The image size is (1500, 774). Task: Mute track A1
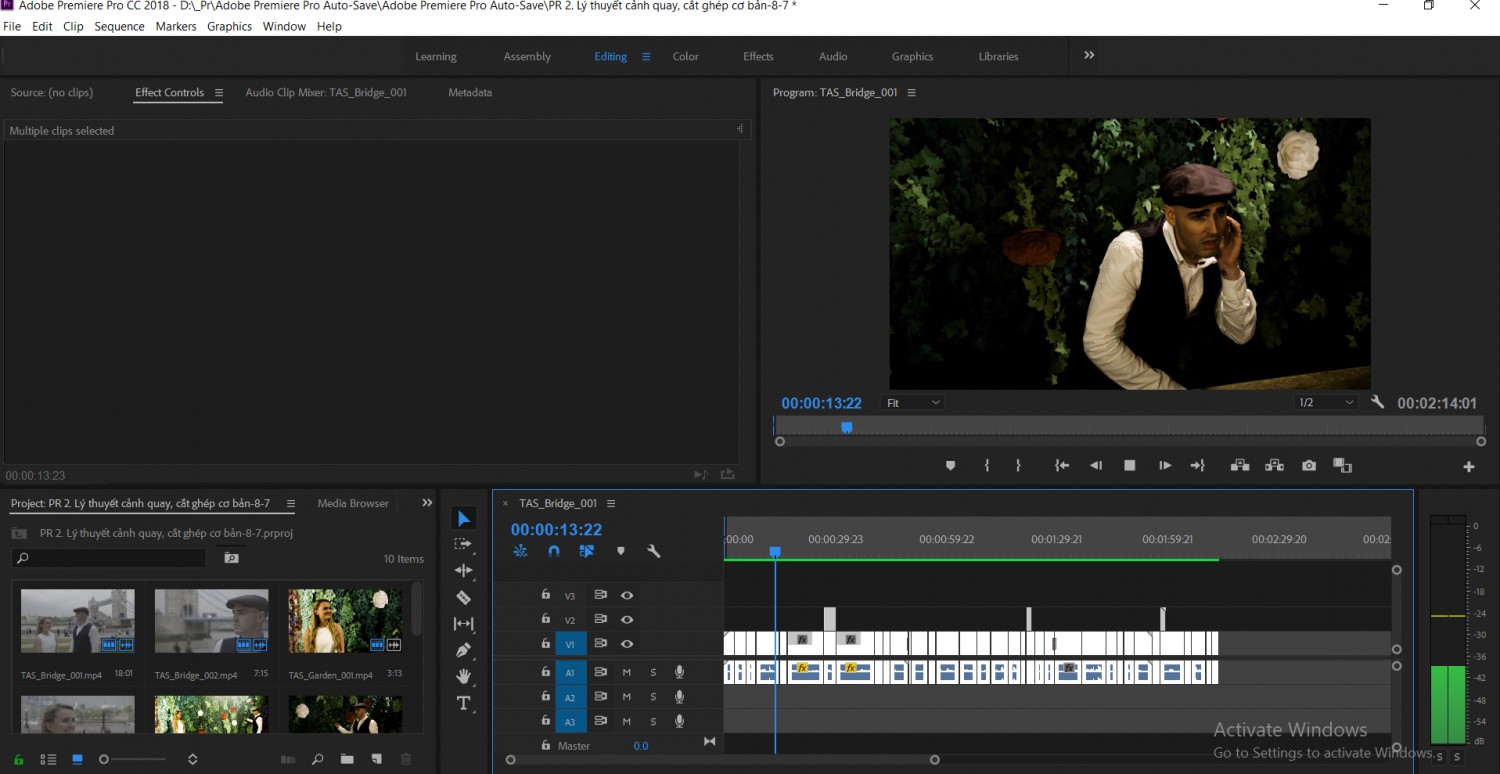(627, 672)
